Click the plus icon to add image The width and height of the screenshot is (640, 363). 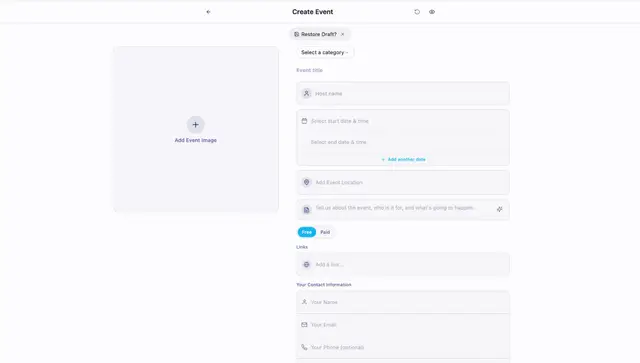click(196, 125)
